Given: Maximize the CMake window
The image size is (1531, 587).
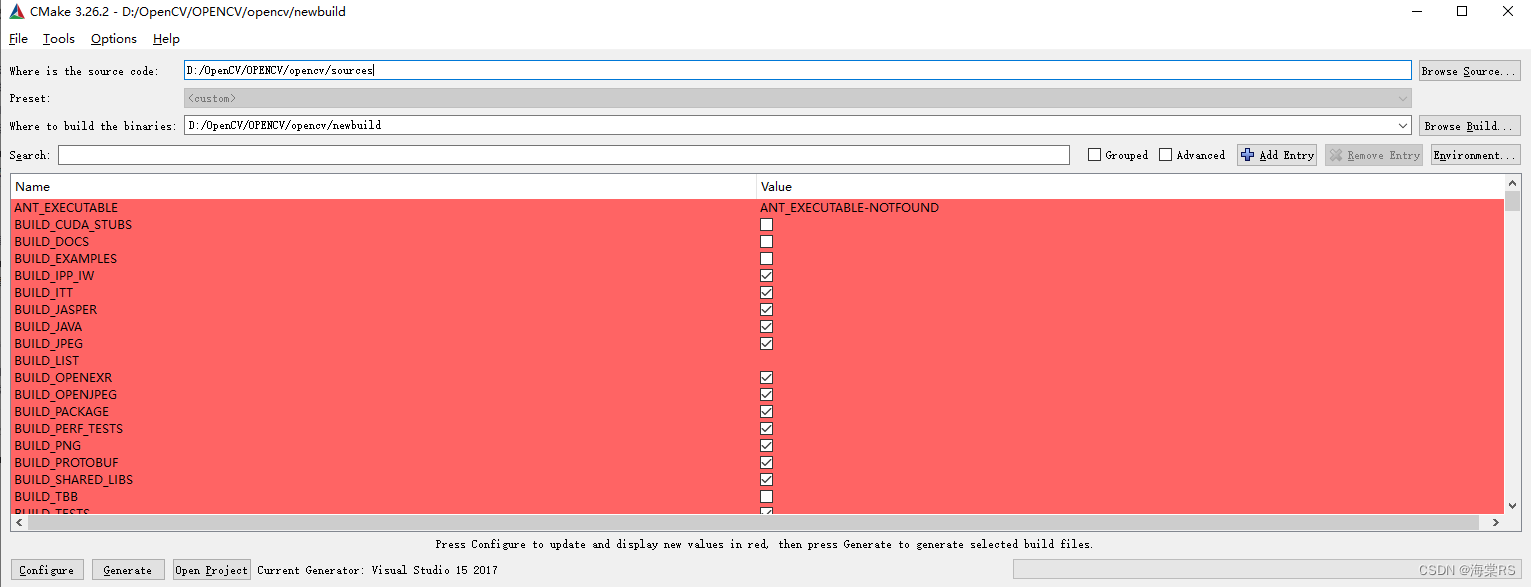Looking at the screenshot, I should tap(1462, 12).
